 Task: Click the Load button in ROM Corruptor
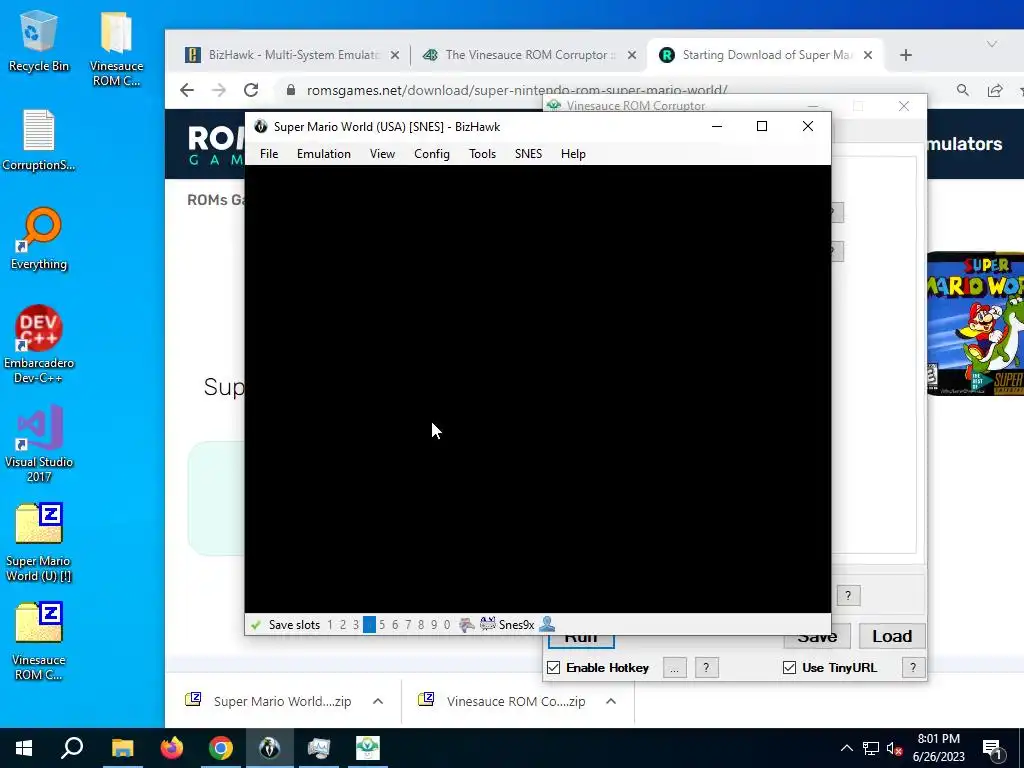[x=891, y=635]
